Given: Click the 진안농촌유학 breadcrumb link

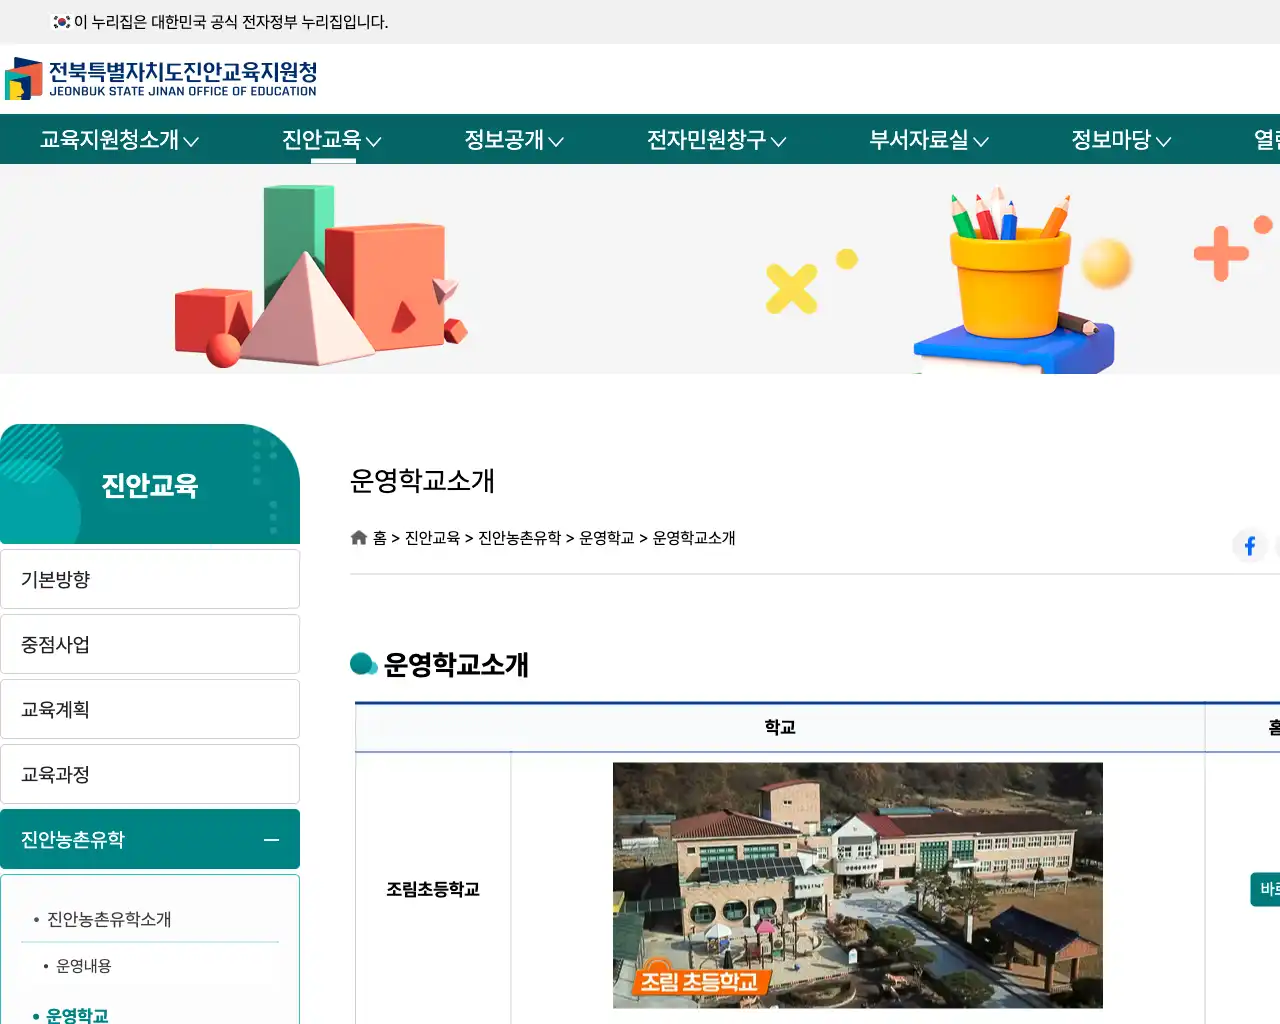Looking at the screenshot, I should tap(519, 537).
